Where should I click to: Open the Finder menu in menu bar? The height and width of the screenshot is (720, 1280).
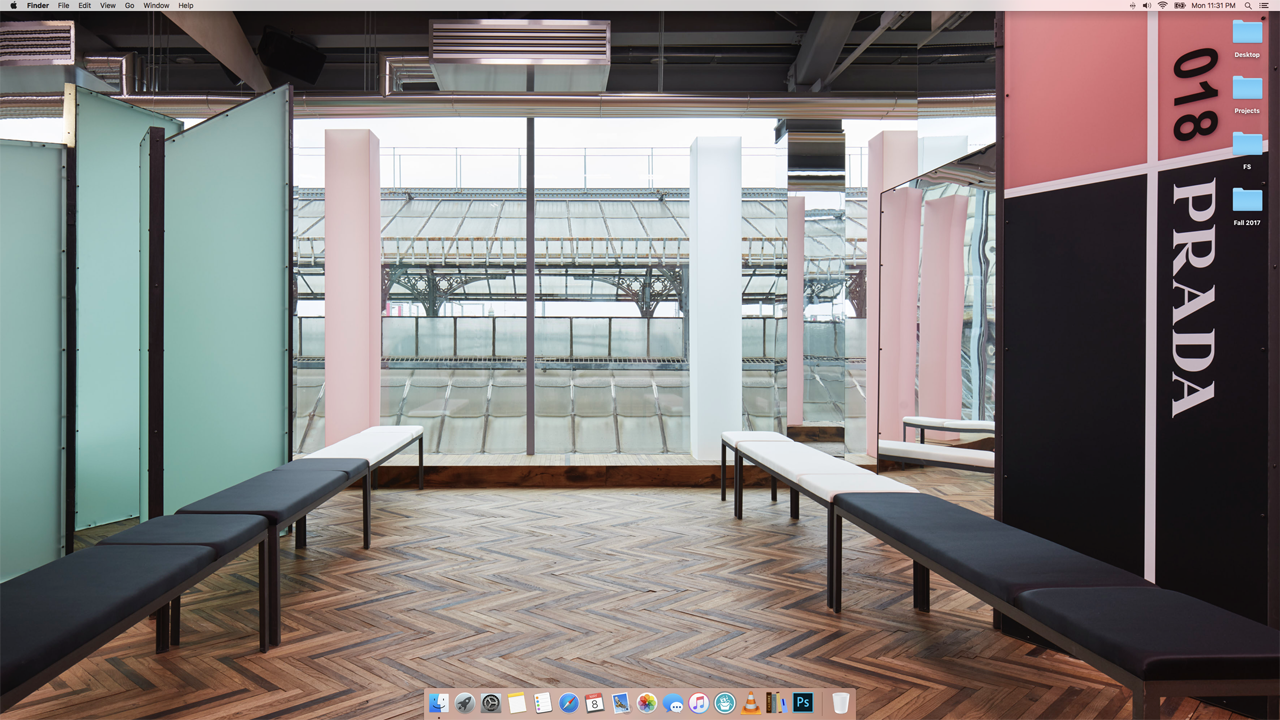[38, 5]
